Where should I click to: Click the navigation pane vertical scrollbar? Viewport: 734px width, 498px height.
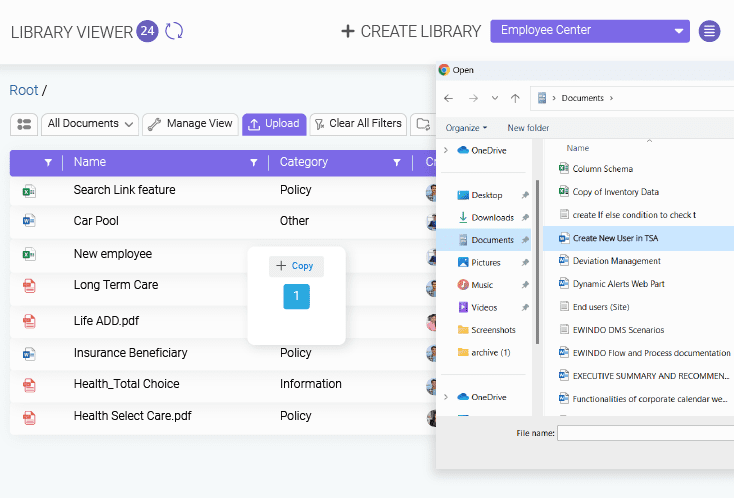(x=537, y=262)
